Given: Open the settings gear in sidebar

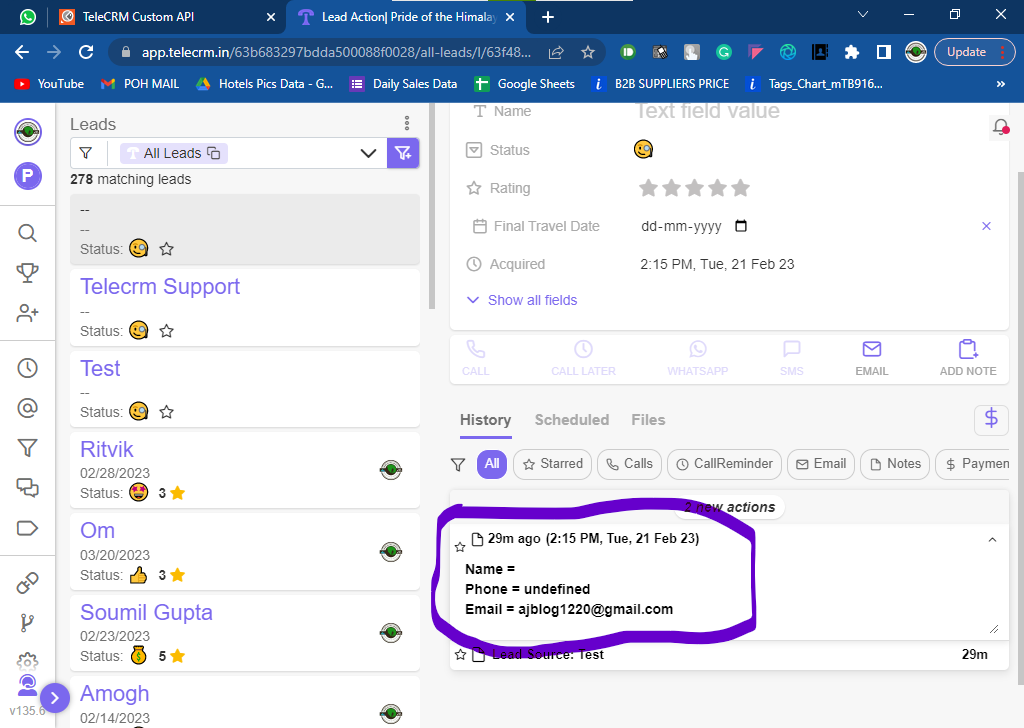Looking at the screenshot, I should 27,661.
